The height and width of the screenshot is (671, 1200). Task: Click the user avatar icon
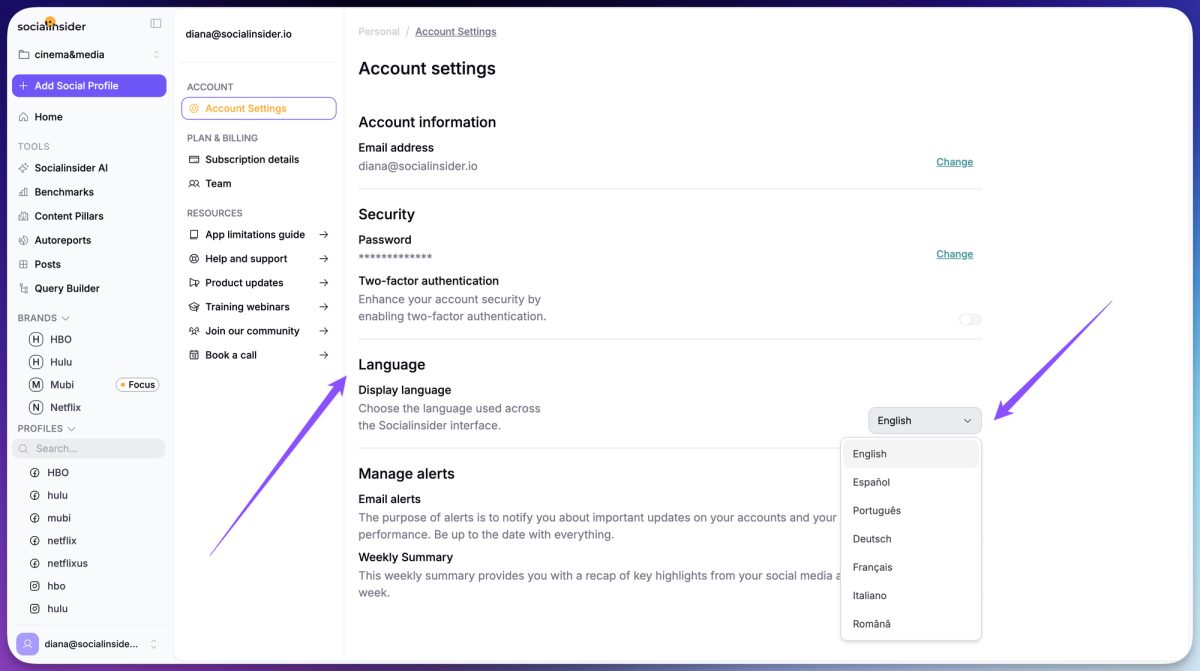[x=28, y=644]
